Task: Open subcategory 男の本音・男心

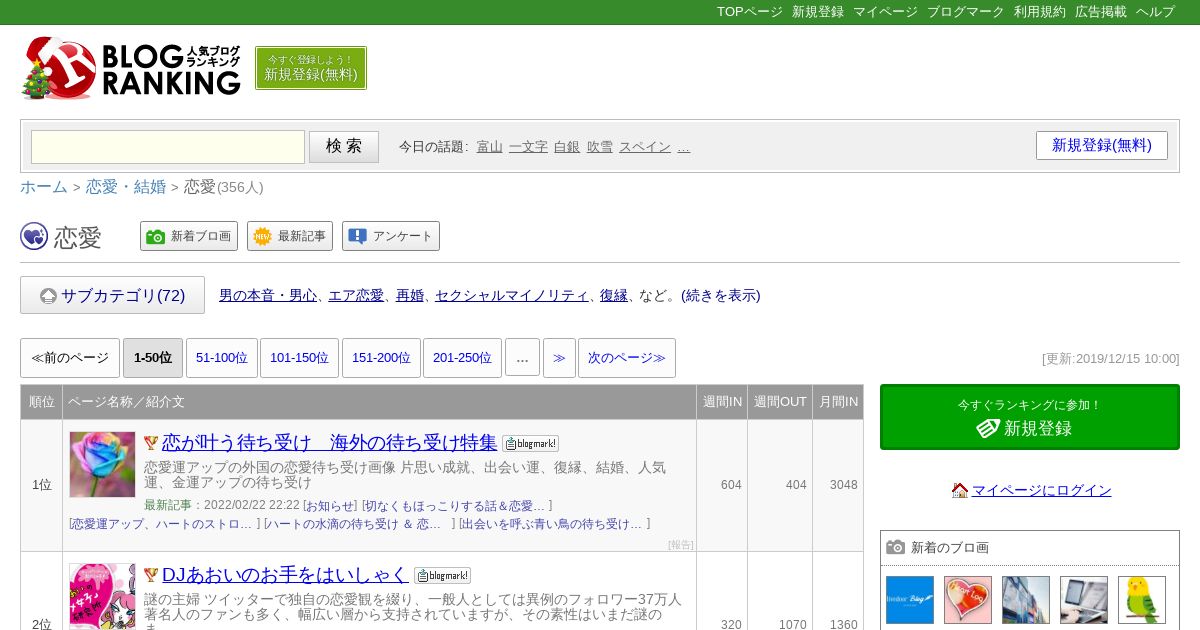Action: 268,295
